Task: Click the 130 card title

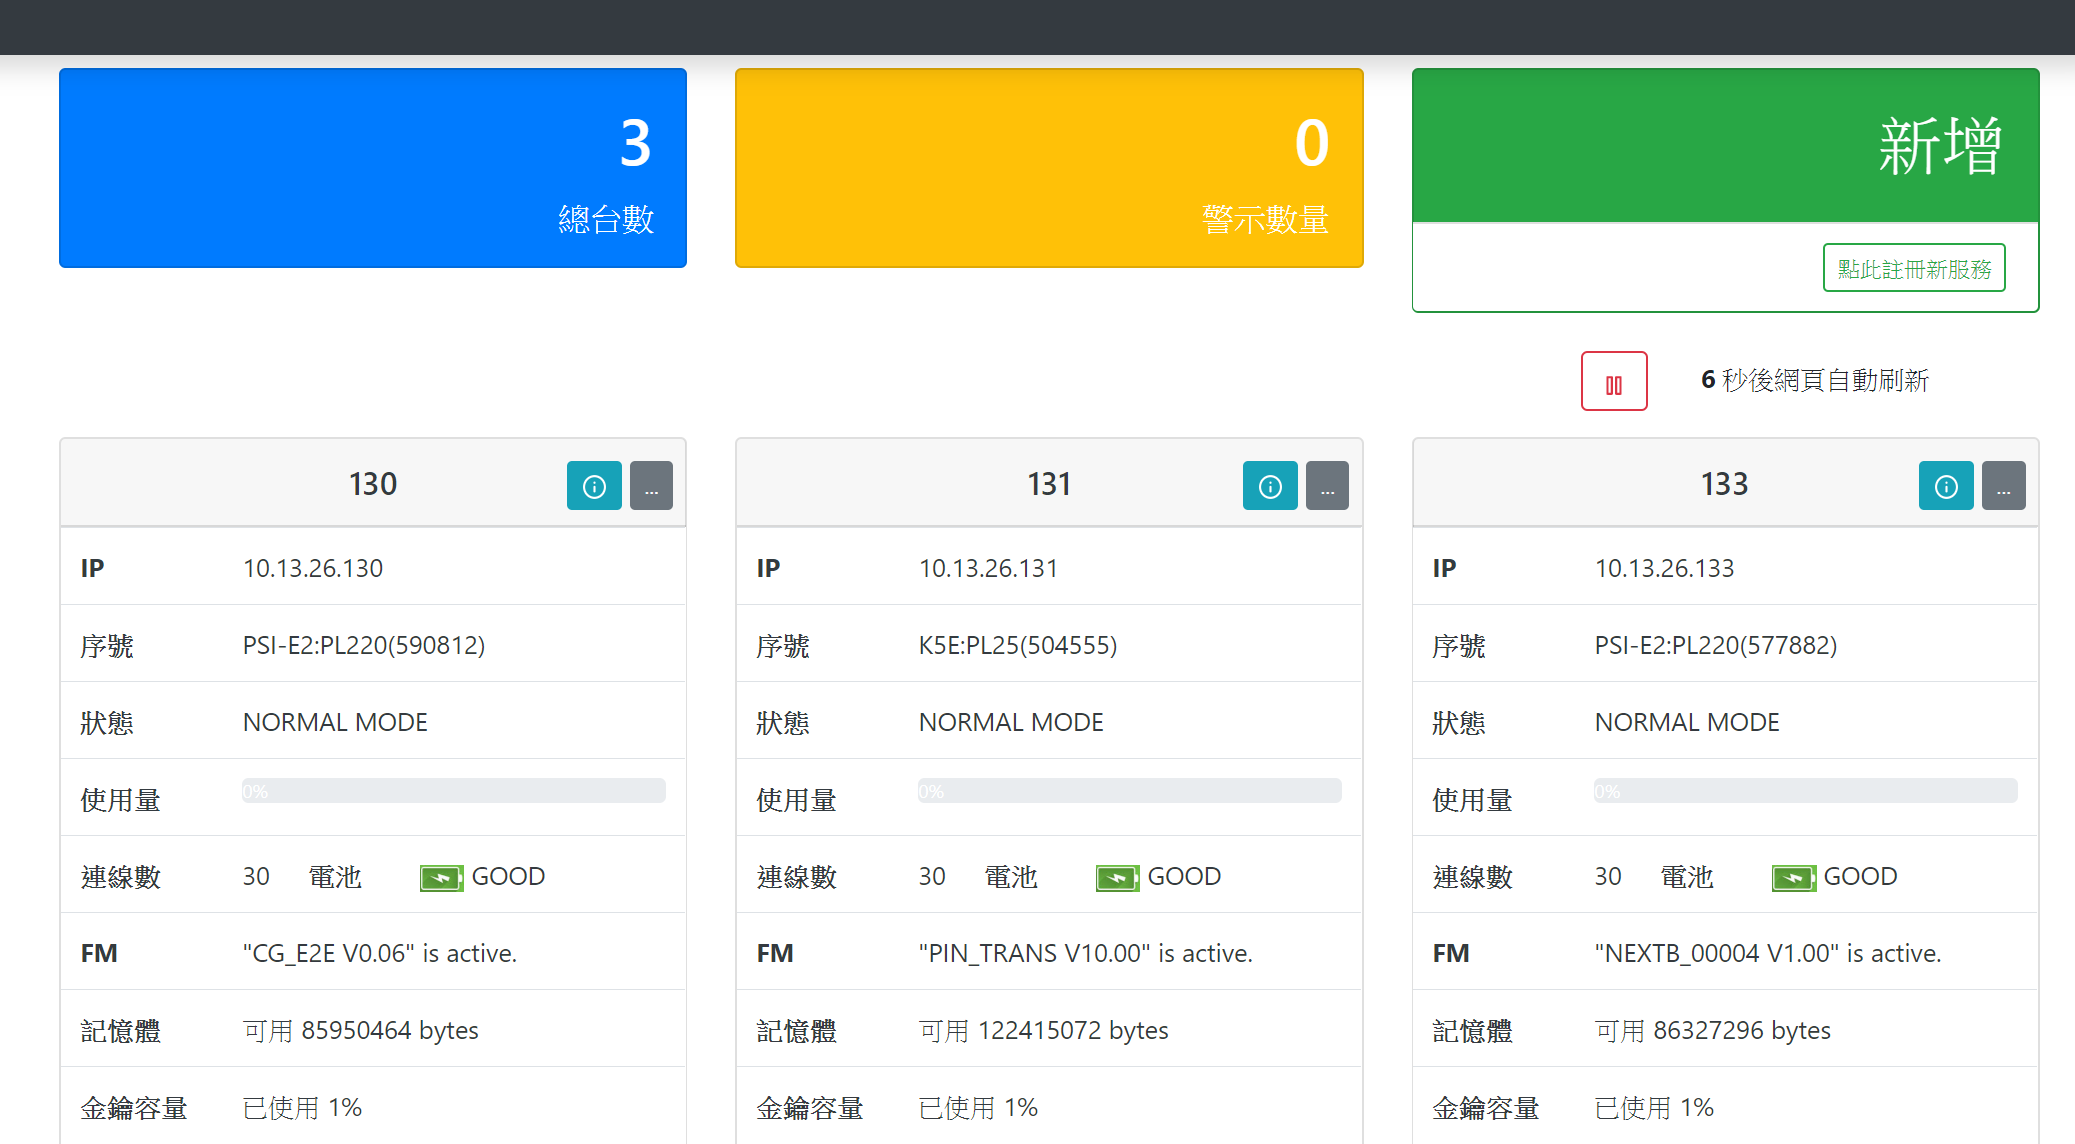Action: tap(373, 484)
